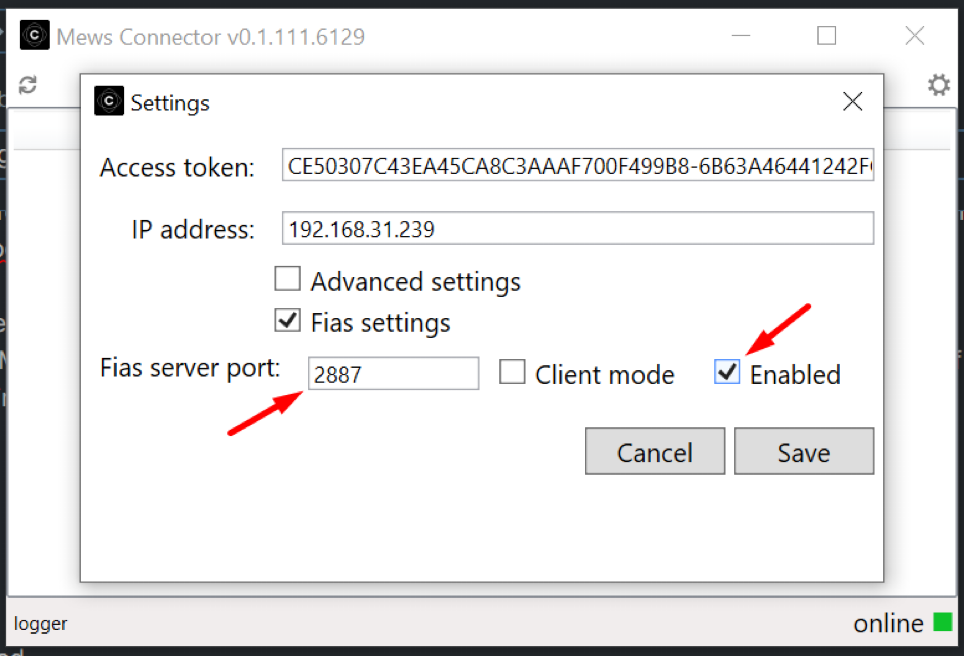The width and height of the screenshot is (964, 656).
Task: Tick the Client mode checkbox
Action: click(512, 373)
